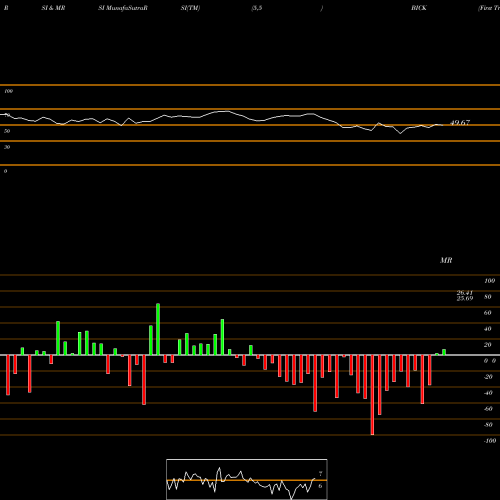
Task: Click the BRCK ticker label
Action: (419, 8)
